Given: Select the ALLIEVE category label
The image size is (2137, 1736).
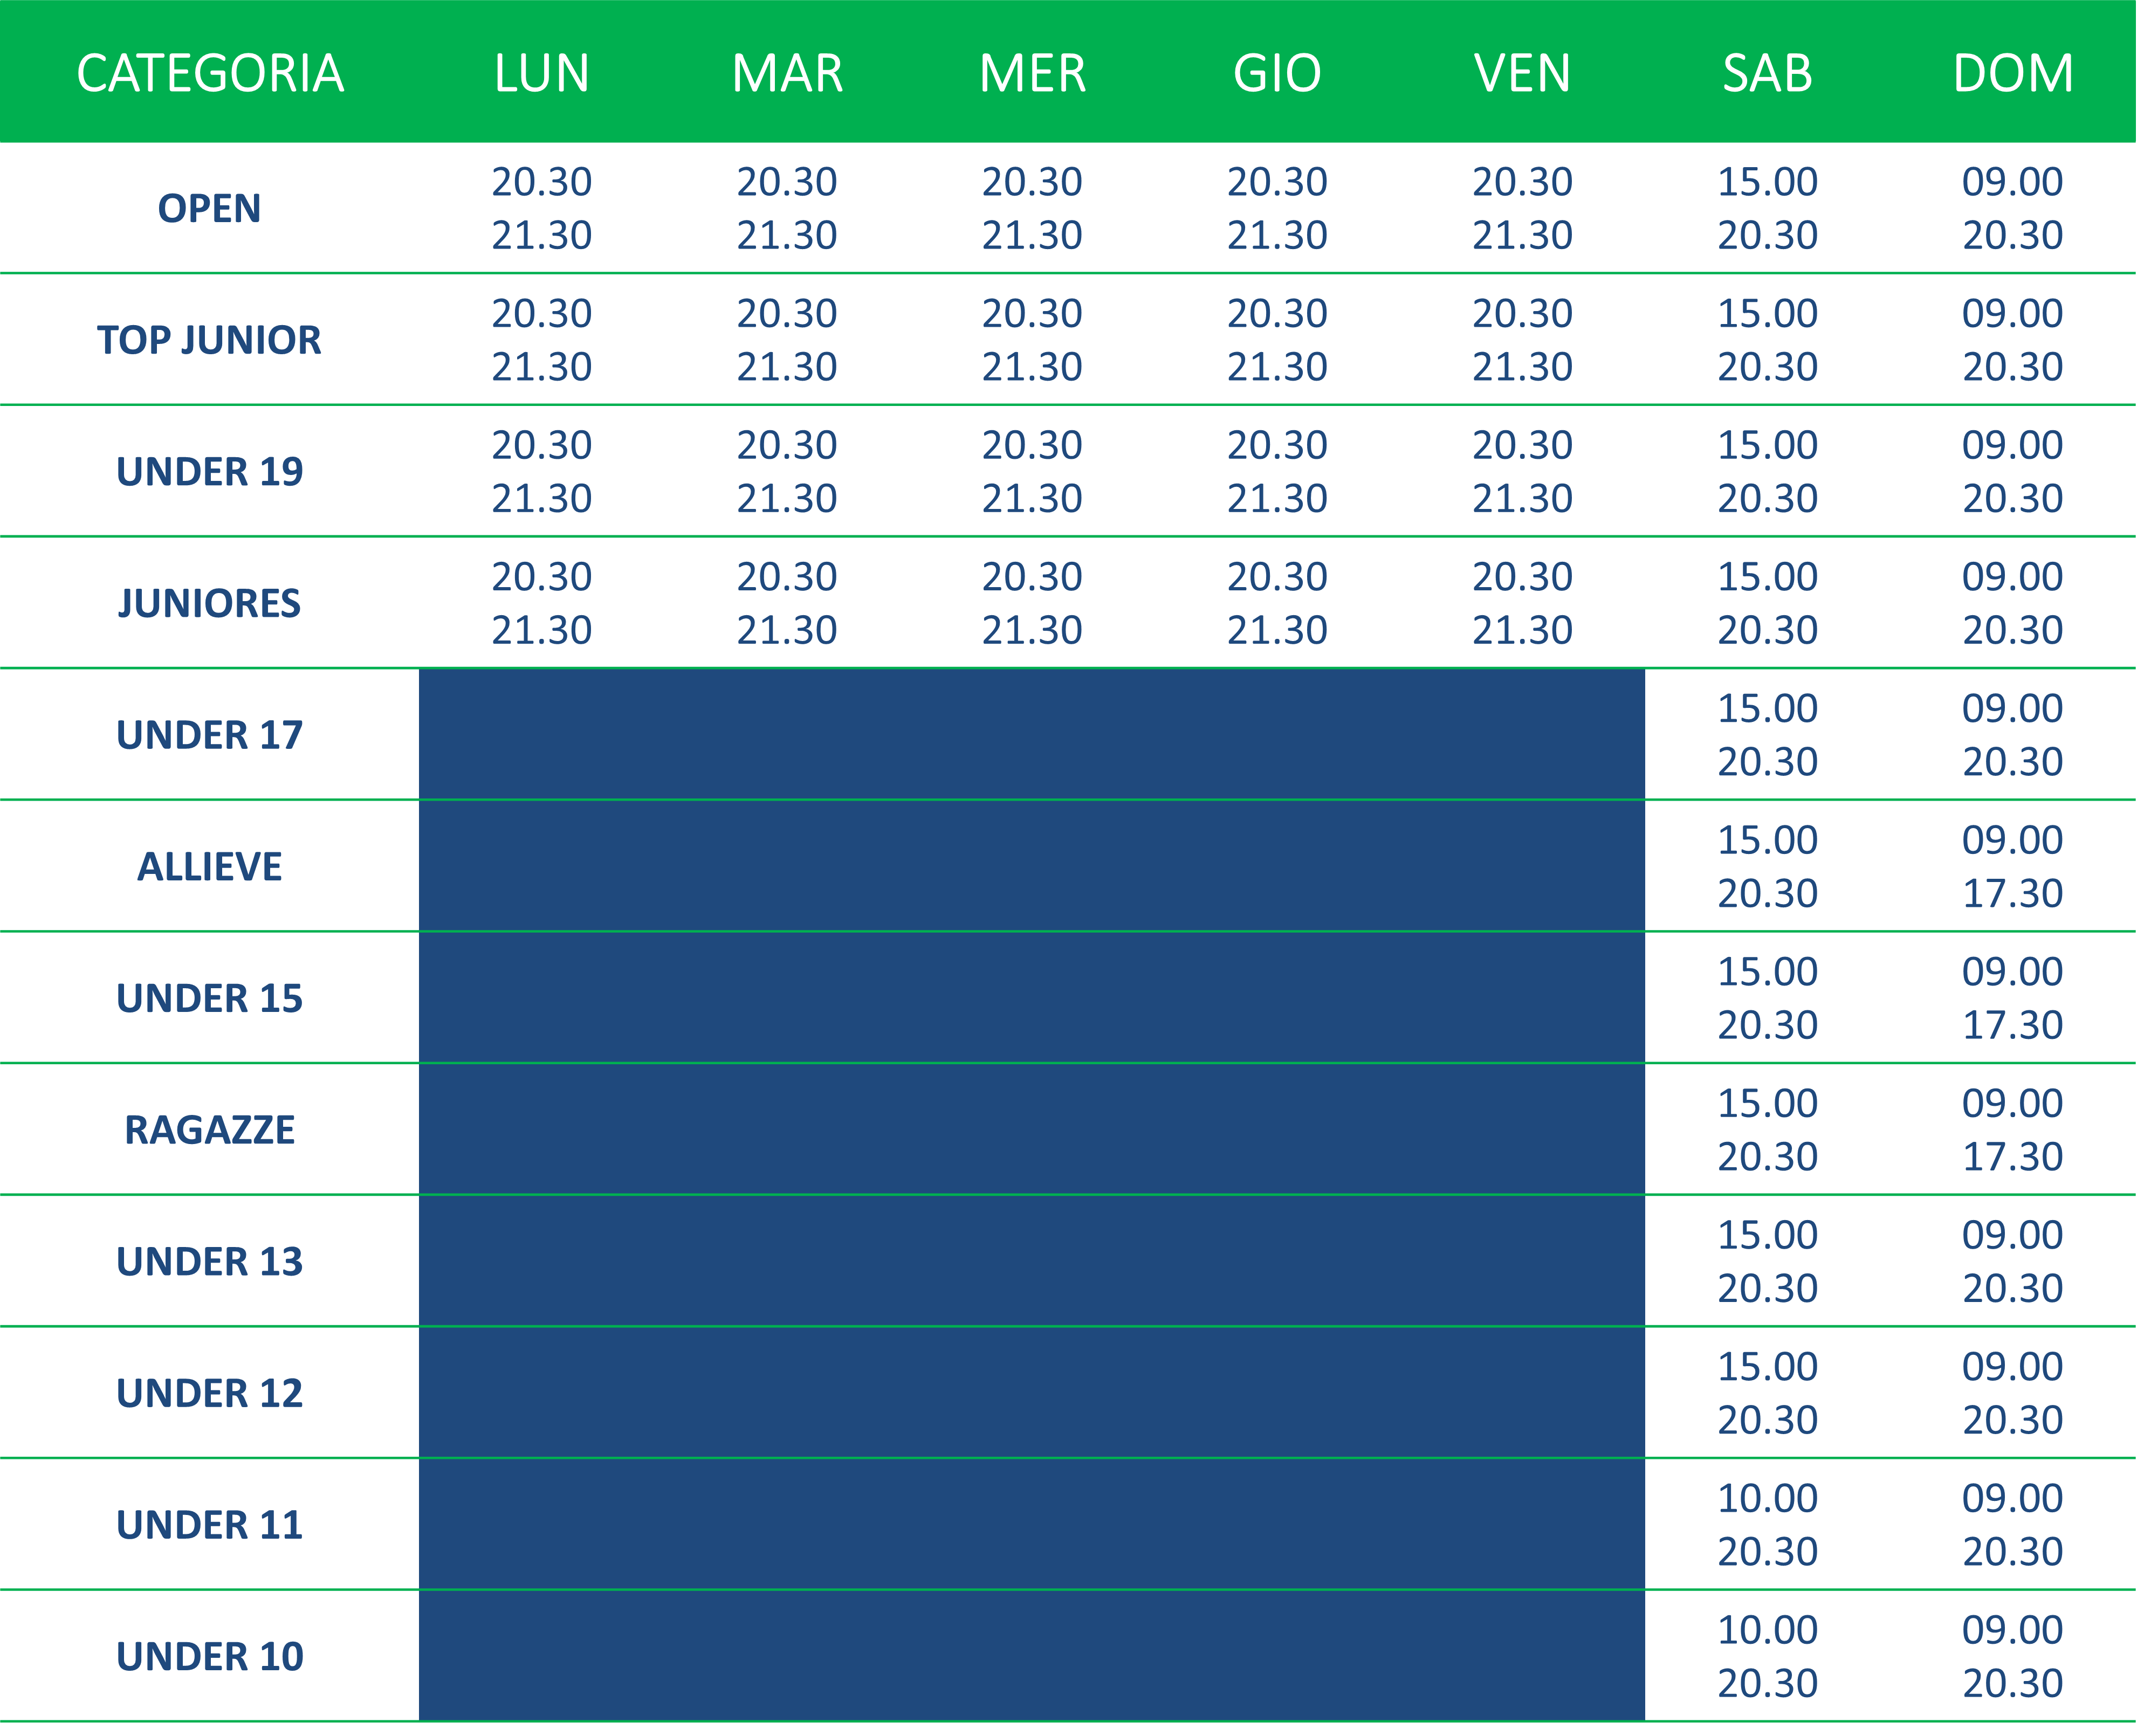Looking at the screenshot, I should (209, 866).
